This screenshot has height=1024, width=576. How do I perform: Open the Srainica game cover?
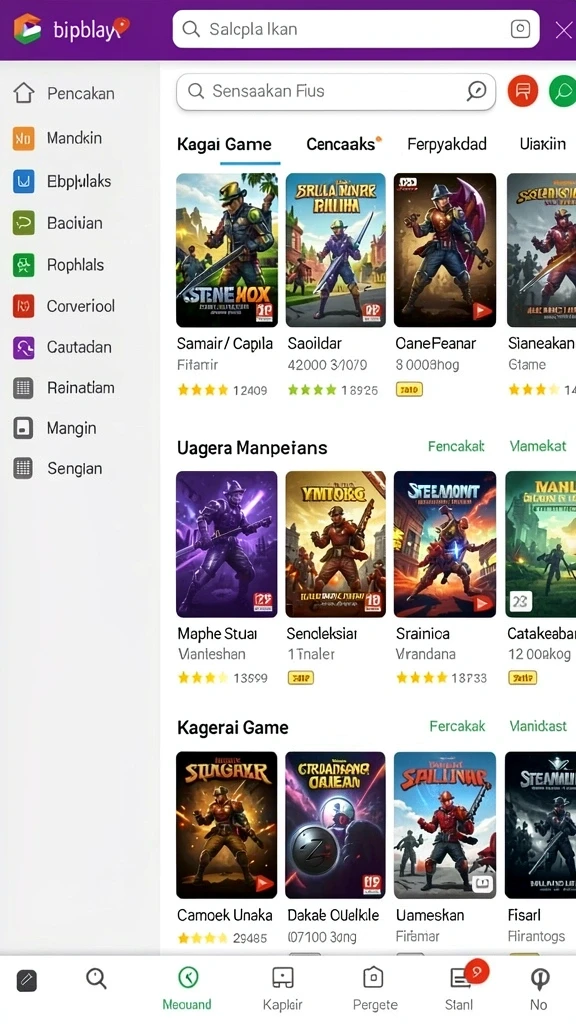tap(445, 544)
